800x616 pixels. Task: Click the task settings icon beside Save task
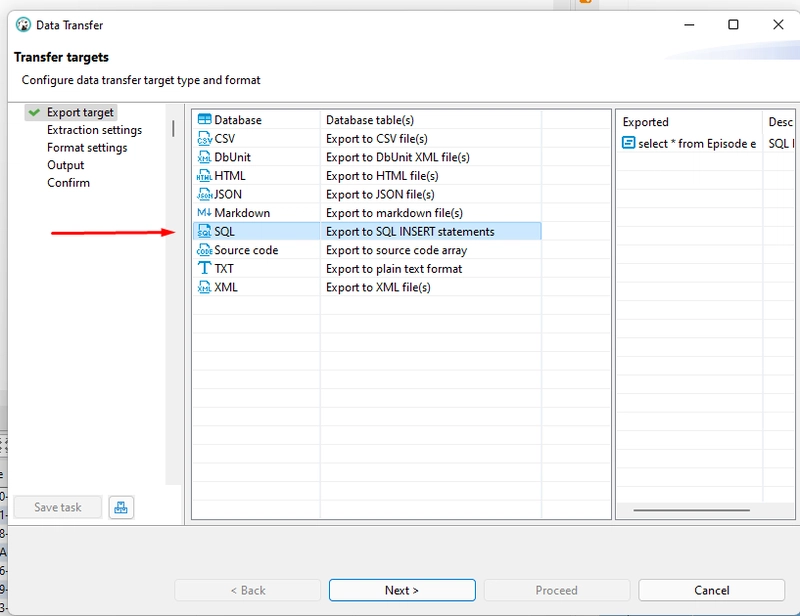tap(121, 507)
